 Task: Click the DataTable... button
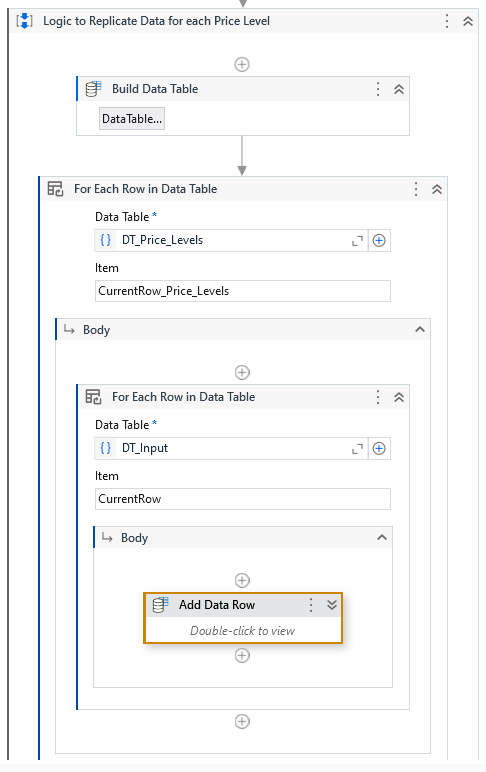coord(132,119)
